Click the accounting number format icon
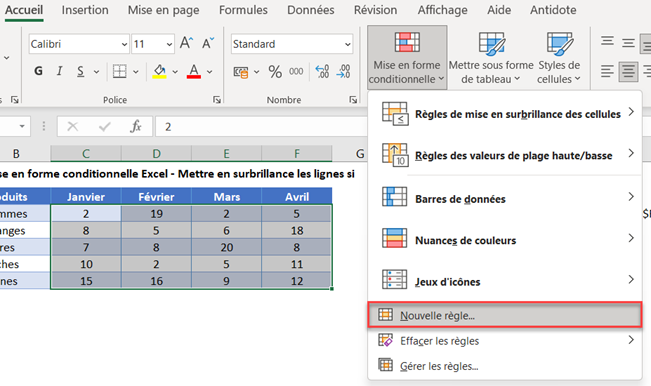The width and height of the screenshot is (651, 386). [241, 72]
